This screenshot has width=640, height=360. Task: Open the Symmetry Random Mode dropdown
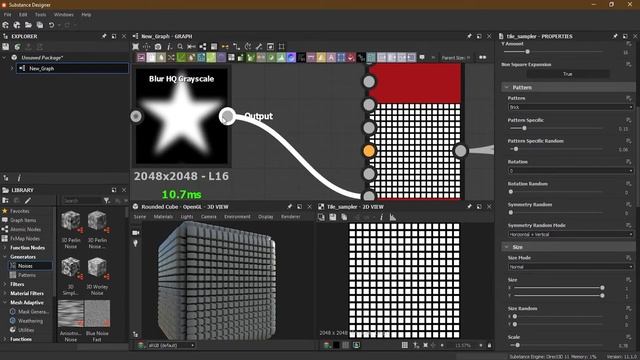(570, 234)
